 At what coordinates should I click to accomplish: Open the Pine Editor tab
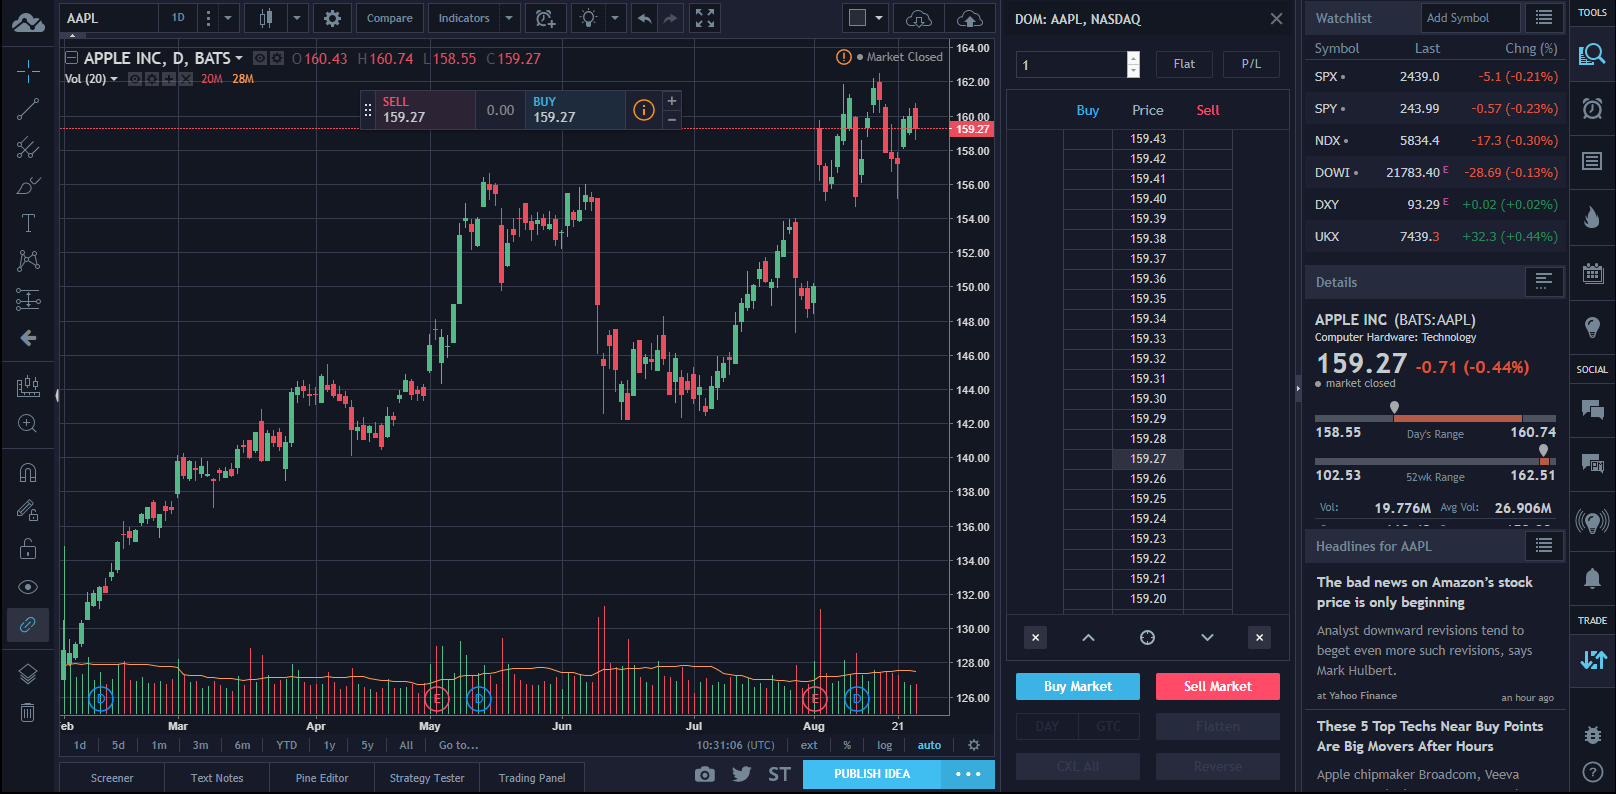point(322,778)
